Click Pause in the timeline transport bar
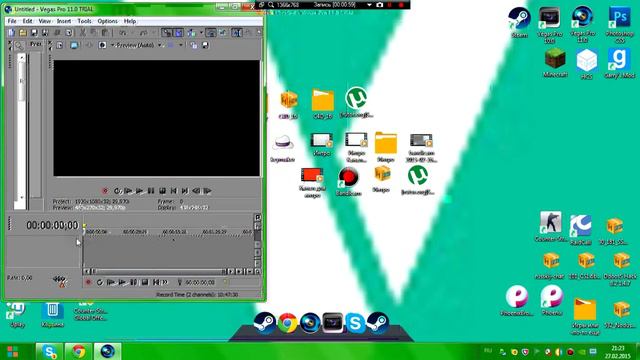This screenshot has width=640, height=360. tap(133, 282)
